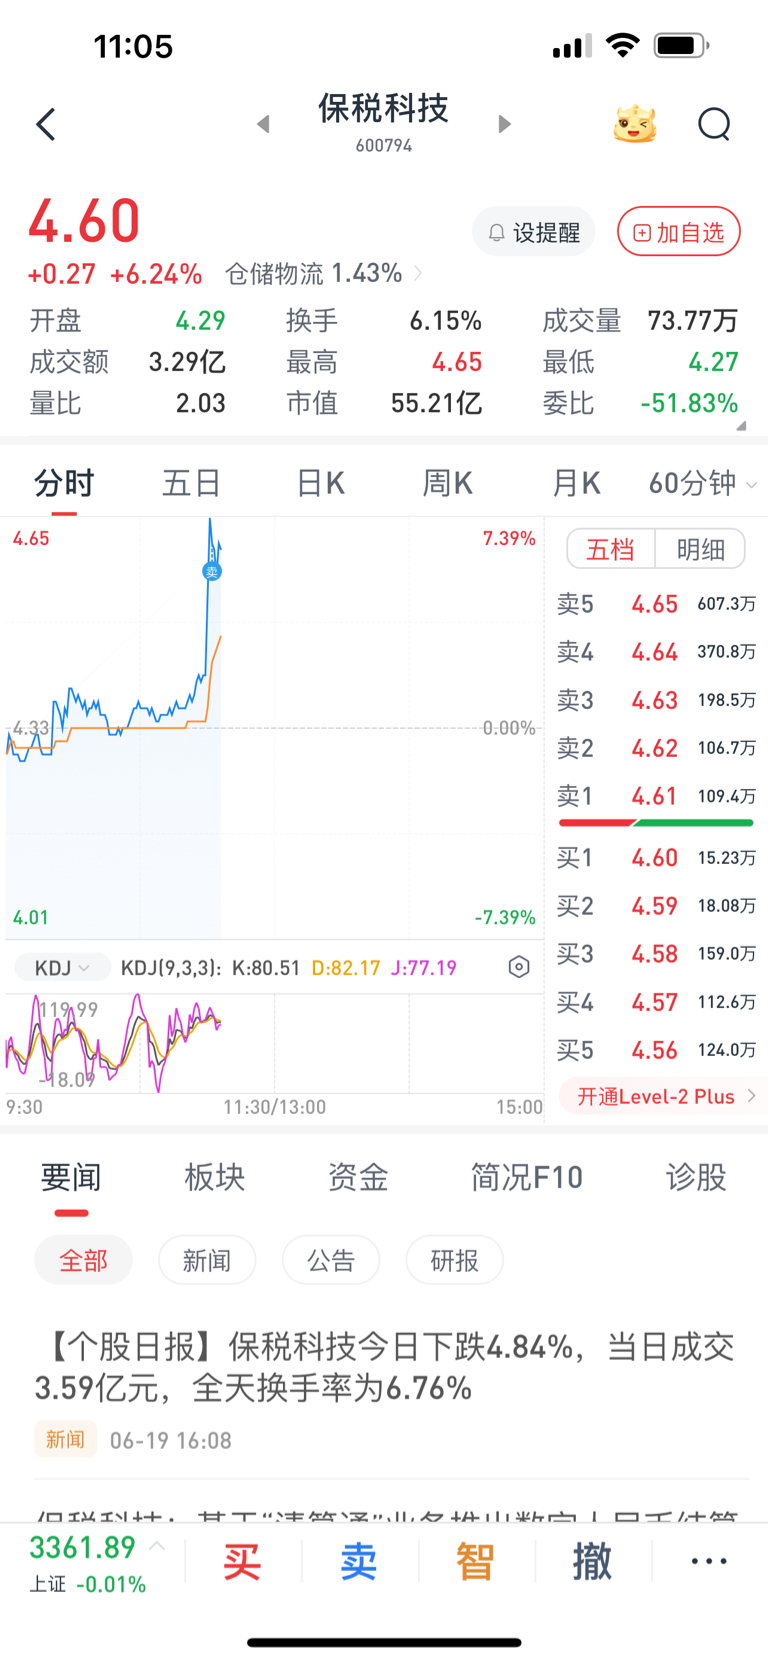
Task: Filter news by 公告 chip
Action: click(x=331, y=1261)
